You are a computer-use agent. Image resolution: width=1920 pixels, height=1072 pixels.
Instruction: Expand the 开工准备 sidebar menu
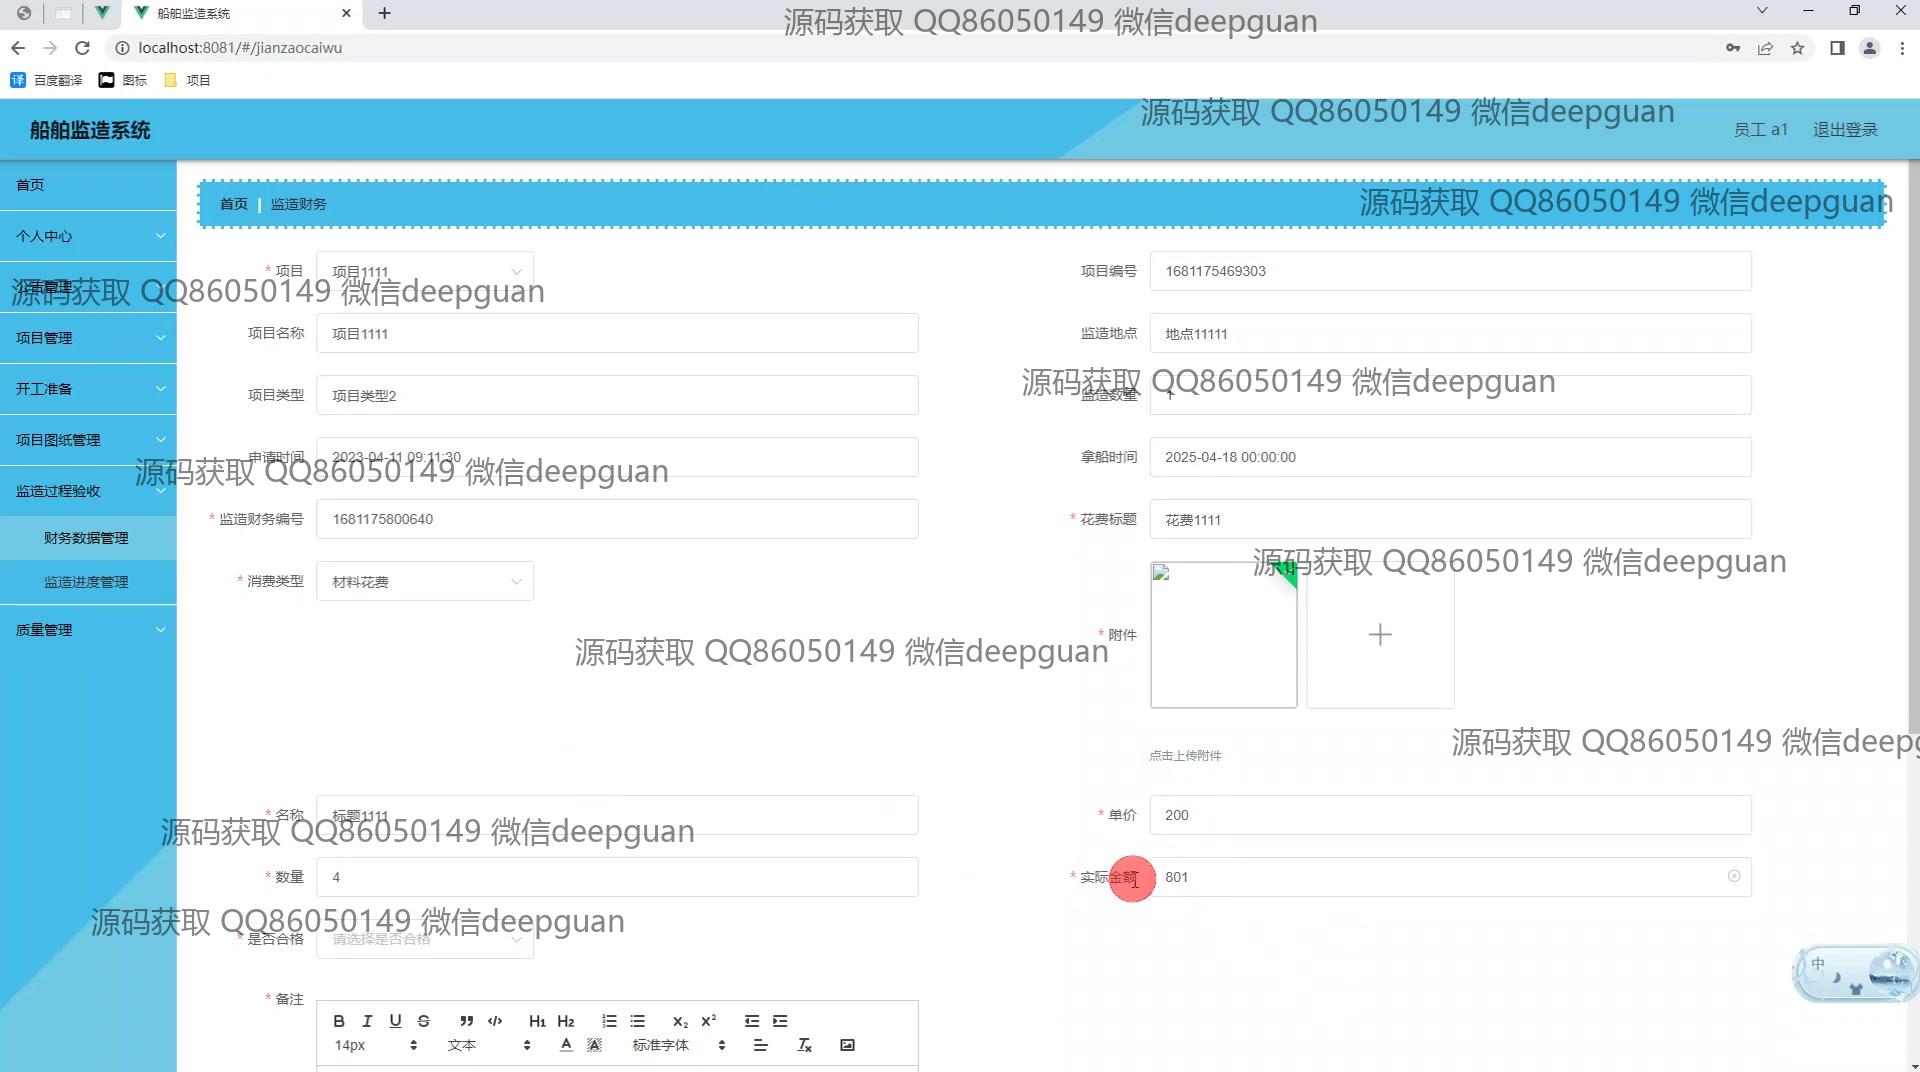coord(88,389)
